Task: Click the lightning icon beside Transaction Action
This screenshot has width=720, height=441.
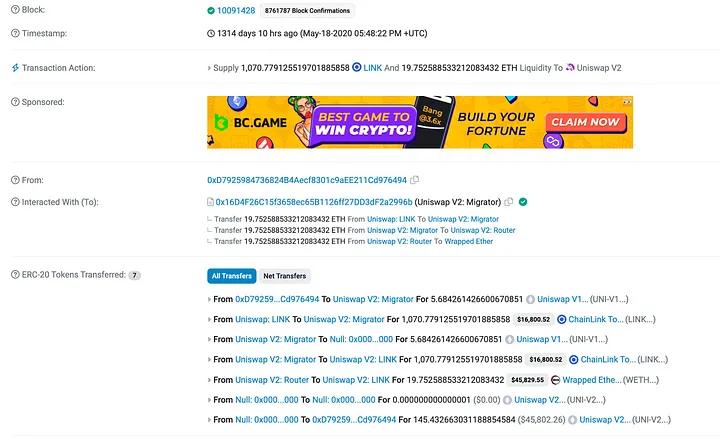Action: (x=14, y=68)
